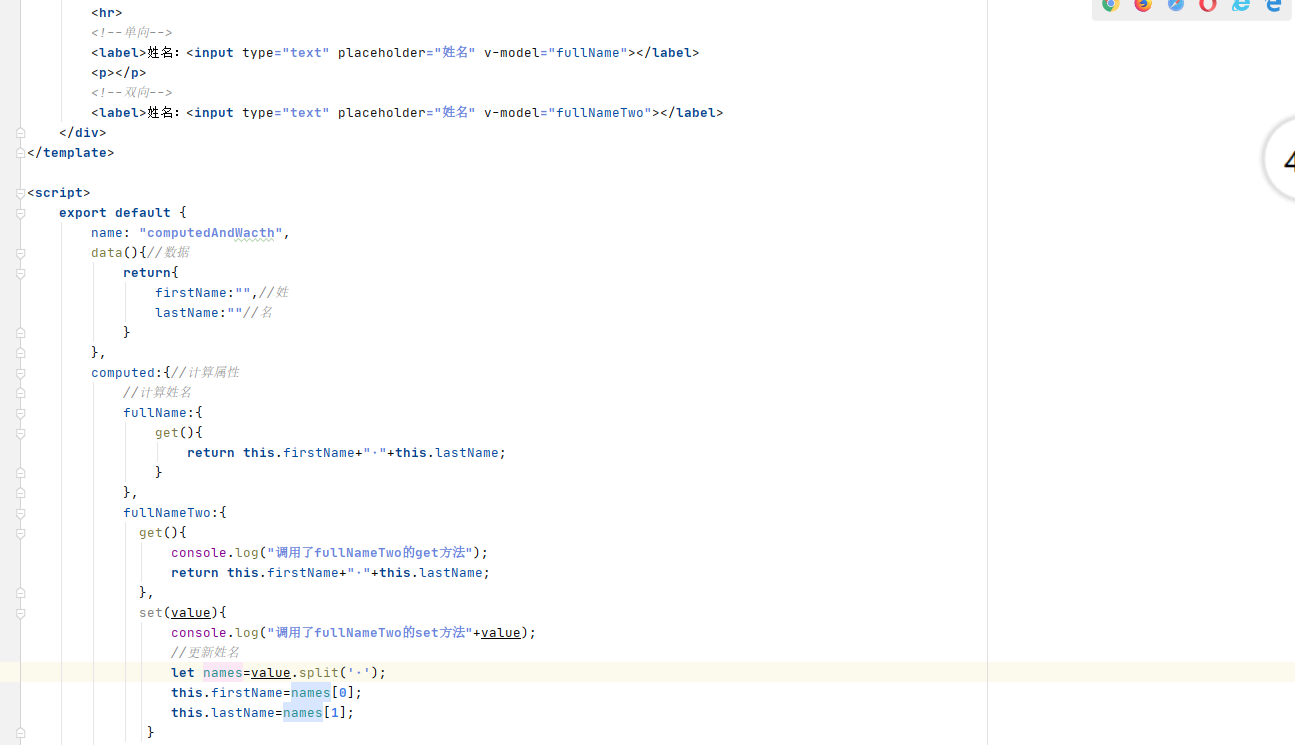1295x745 pixels.
Task: Click this.firstName=names[0] statement
Action: [x=267, y=692]
